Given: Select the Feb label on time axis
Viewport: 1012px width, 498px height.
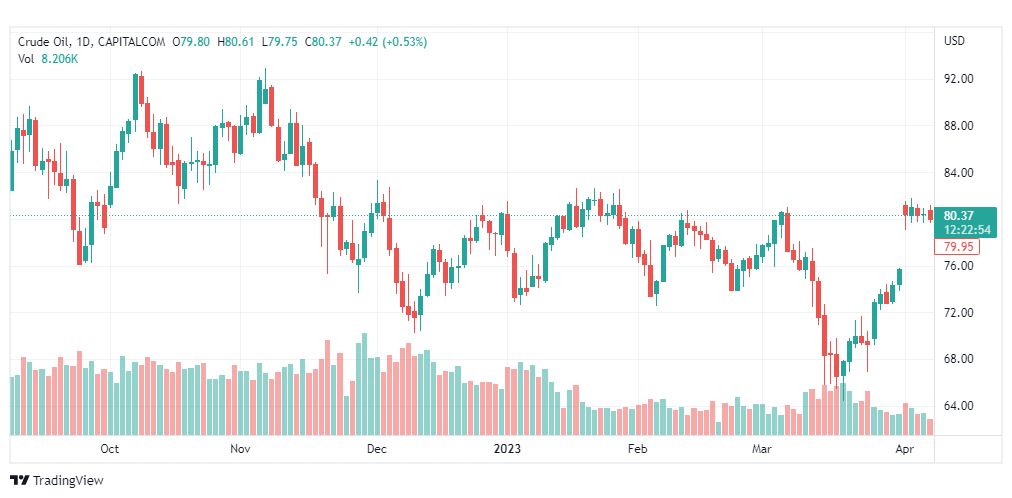Looking at the screenshot, I should coord(638,449).
